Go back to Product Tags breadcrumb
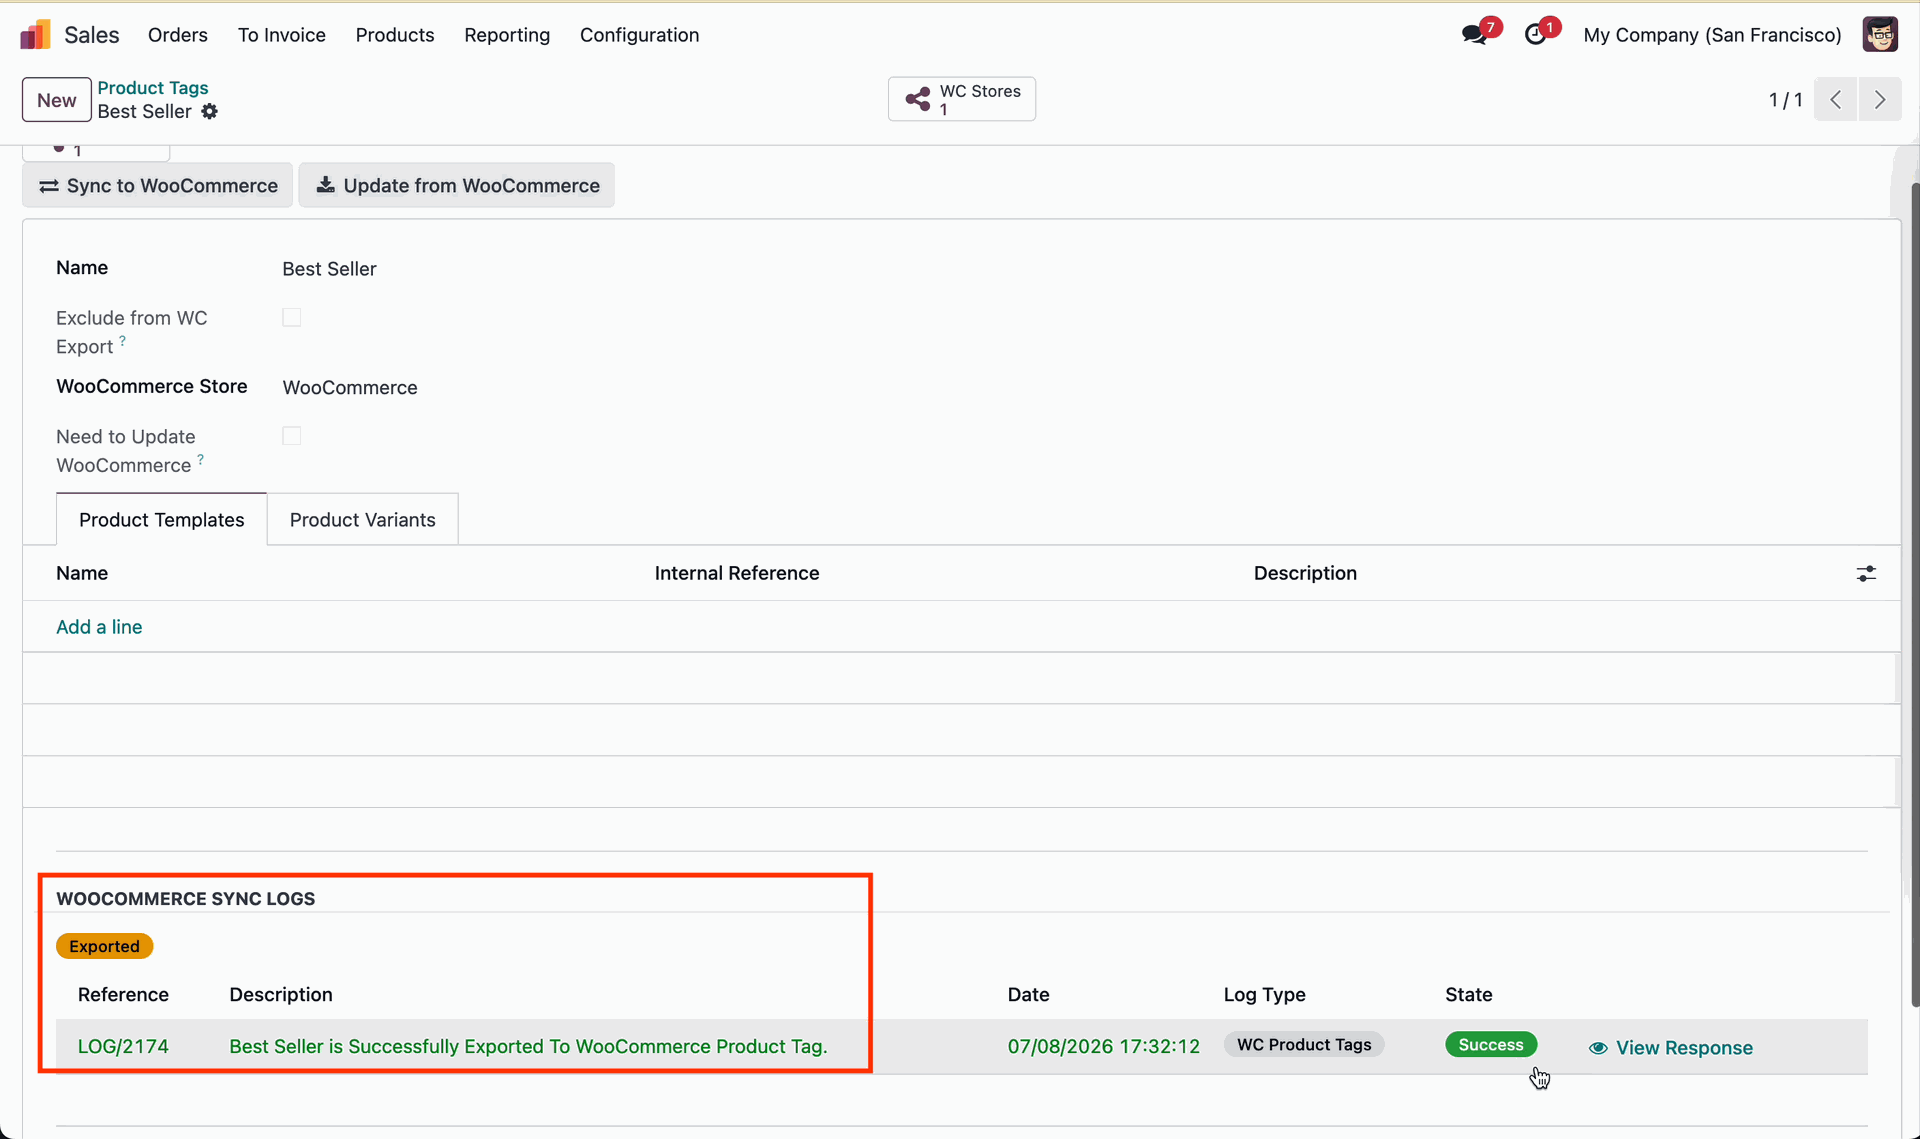 pyautogui.click(x=153, y=88)
